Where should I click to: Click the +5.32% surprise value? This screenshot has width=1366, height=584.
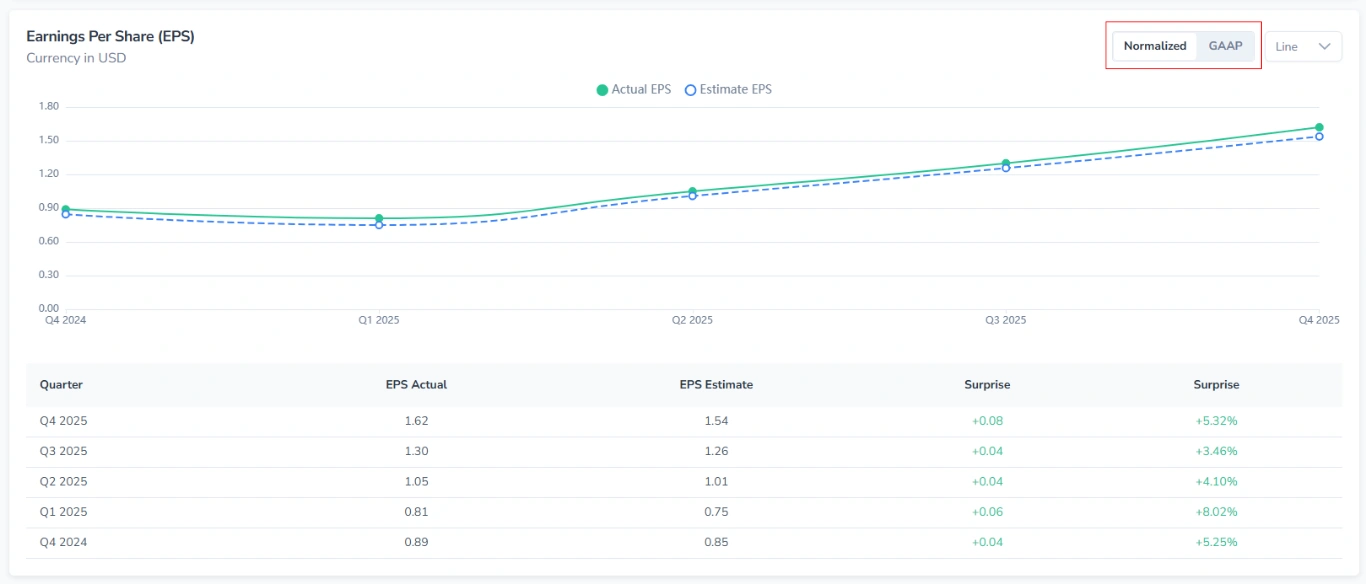pos(1217,421)
